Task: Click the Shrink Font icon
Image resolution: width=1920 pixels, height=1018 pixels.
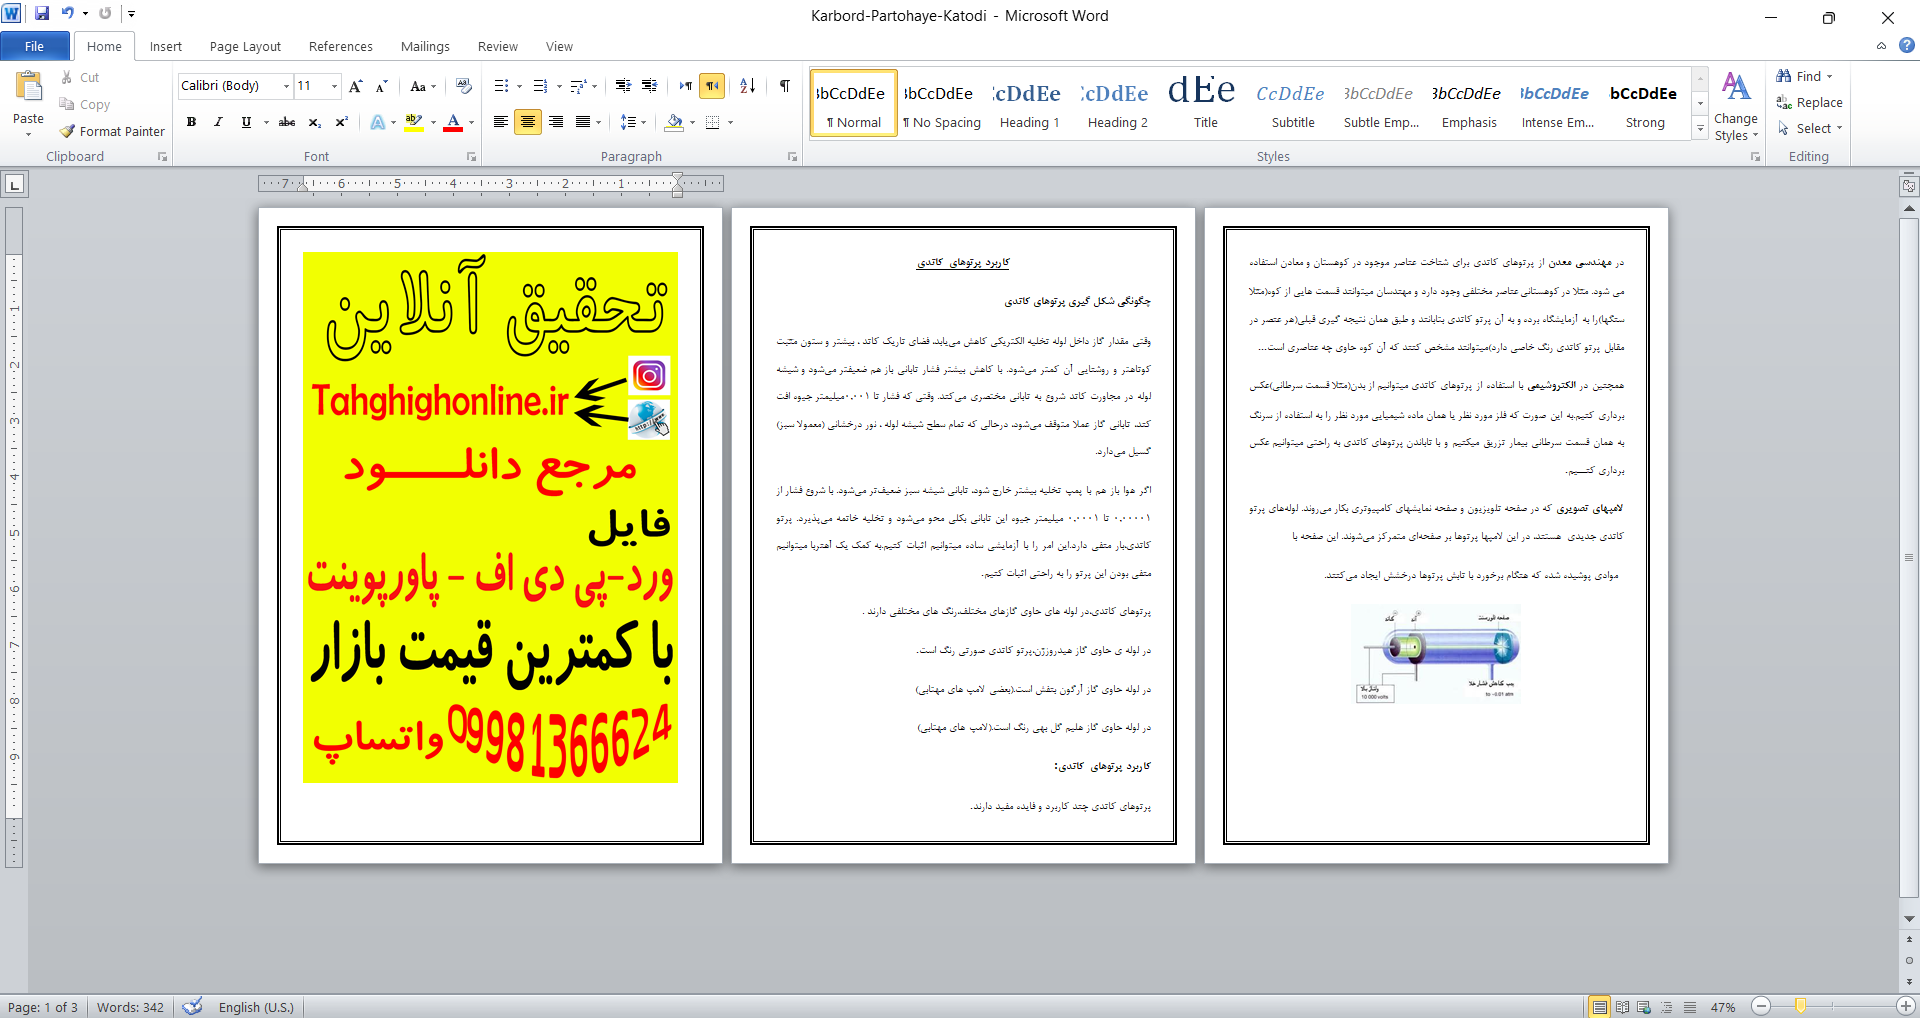Action: click(x=381, y=86)
